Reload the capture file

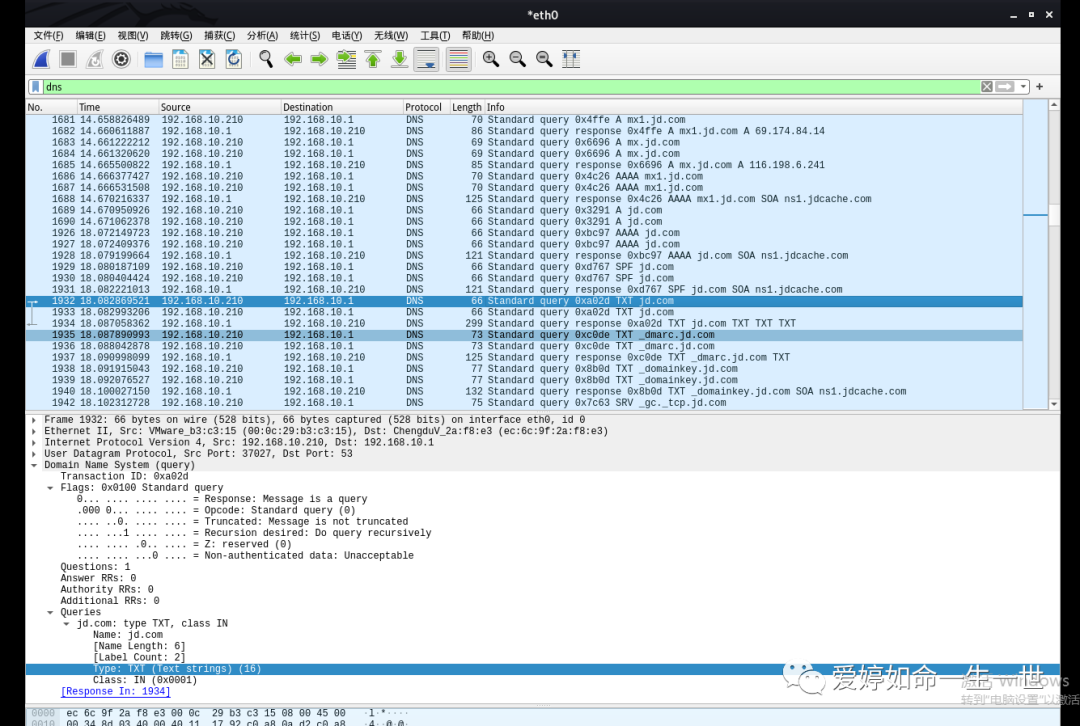click(x=233, y=59)
